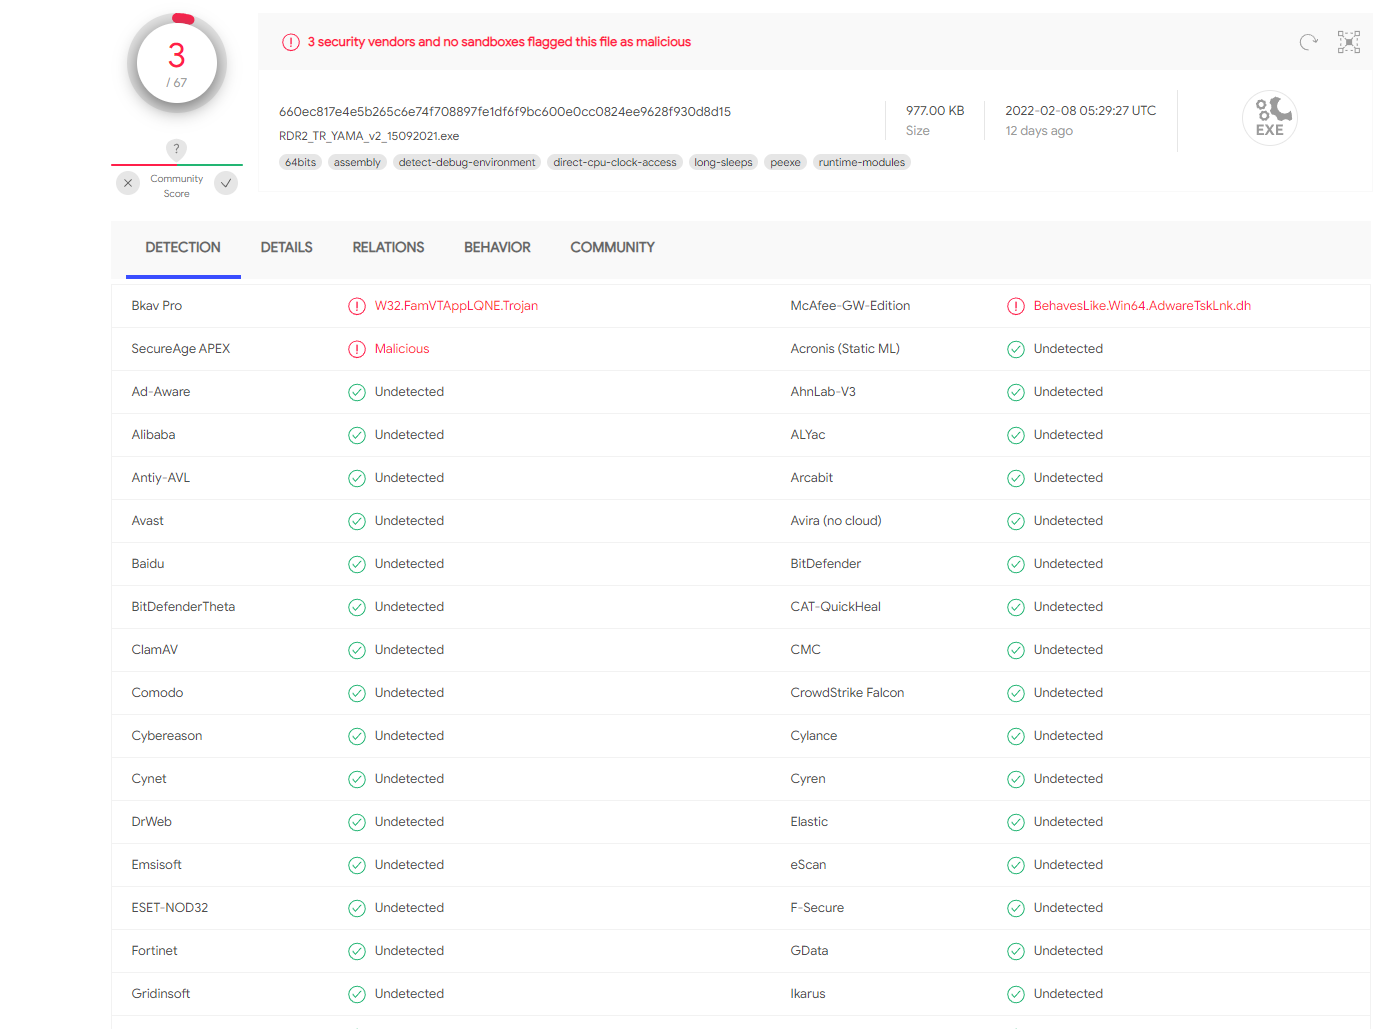The width and height of the screenshot is (1398, 1029).
Task: Click Alibaba undetected check icon
Action: [357, 435]
